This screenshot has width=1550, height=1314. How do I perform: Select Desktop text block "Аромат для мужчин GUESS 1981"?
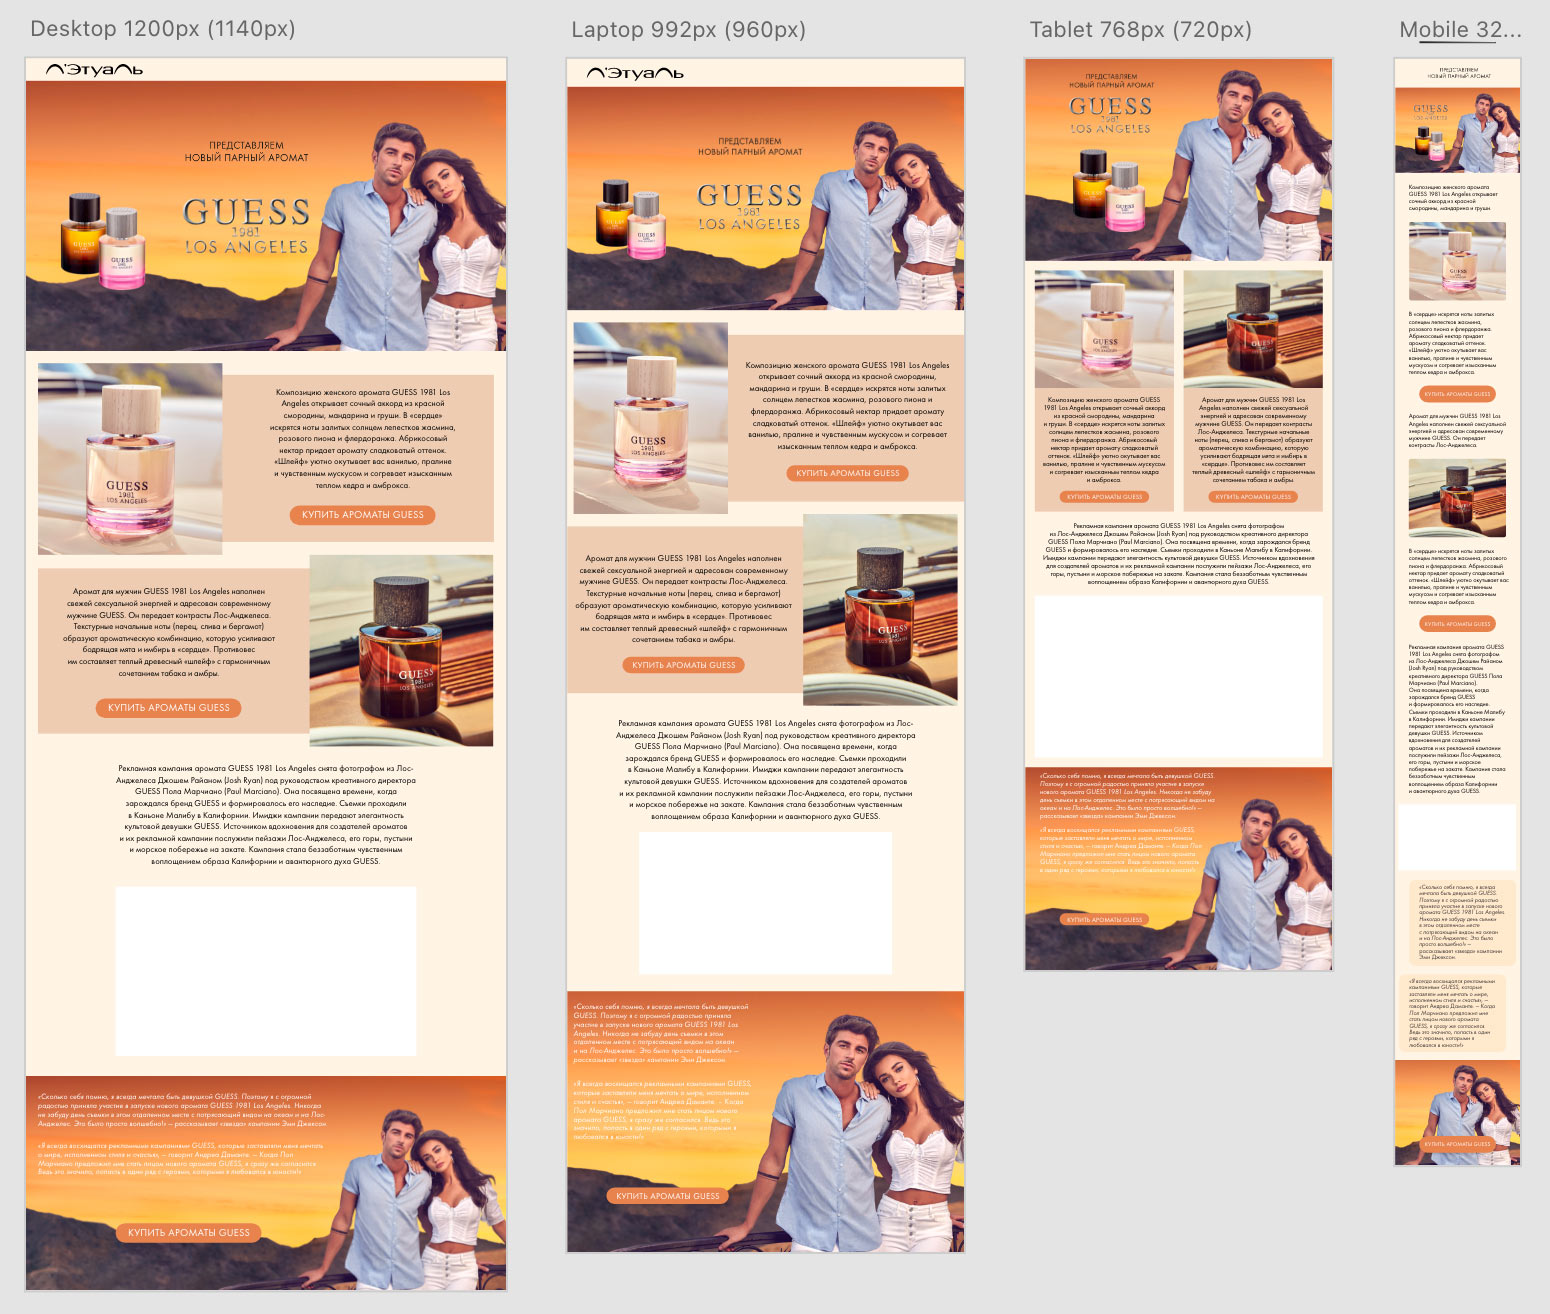(169, 632)
